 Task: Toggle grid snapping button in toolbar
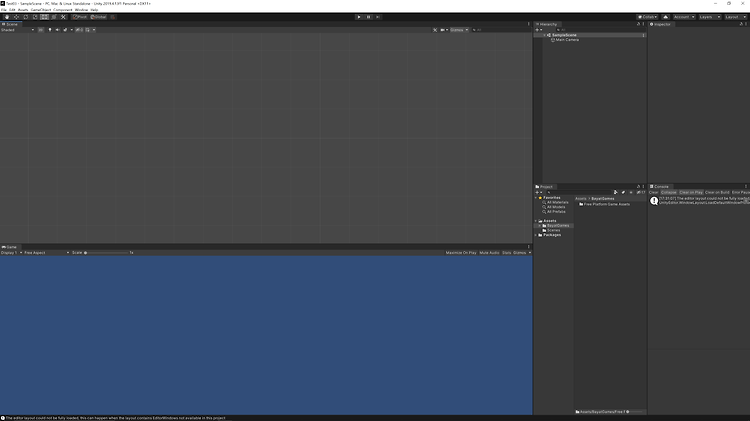(x=113, y=17)
